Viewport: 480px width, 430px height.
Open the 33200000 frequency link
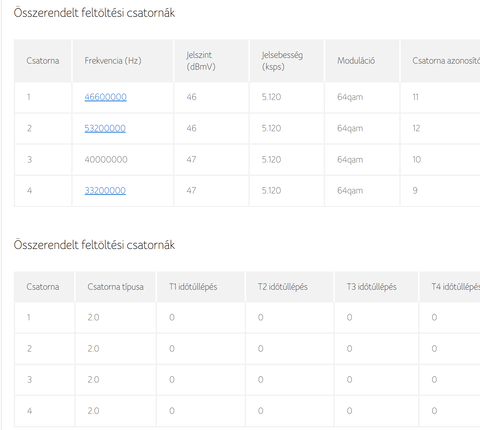pos(105,191)
